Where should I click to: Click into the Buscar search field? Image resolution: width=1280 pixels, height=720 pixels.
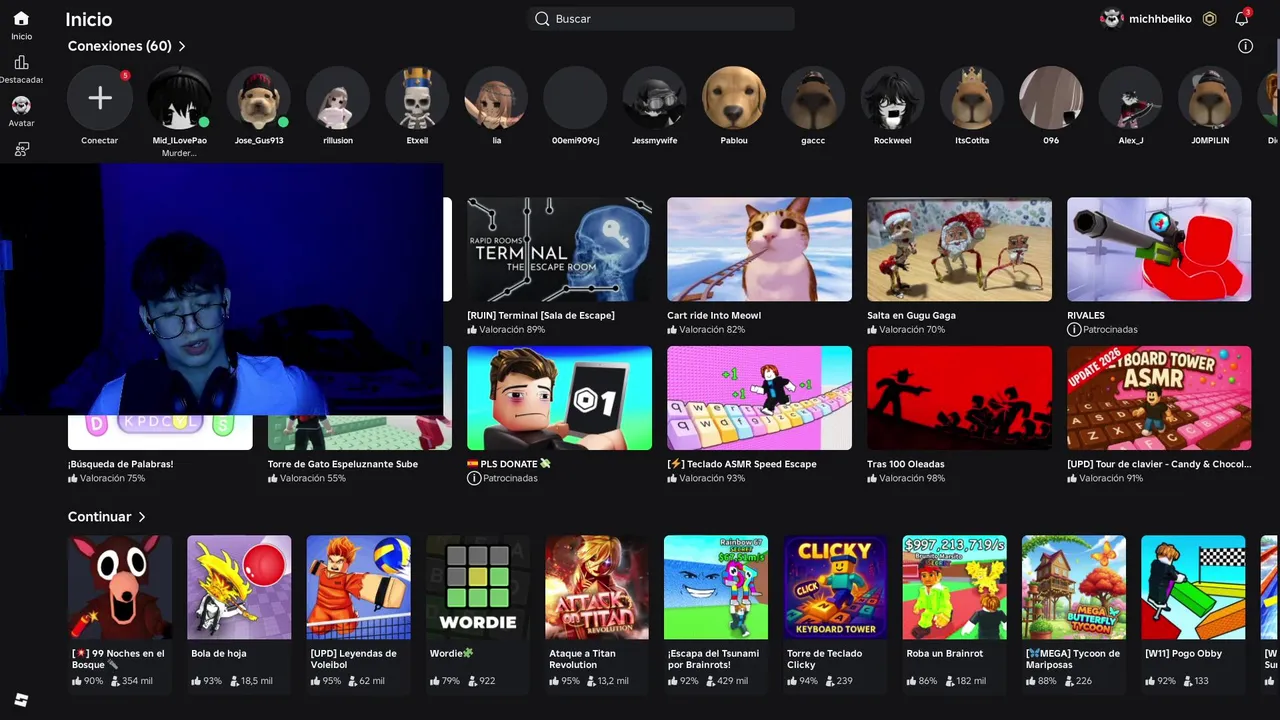[661, 19]
